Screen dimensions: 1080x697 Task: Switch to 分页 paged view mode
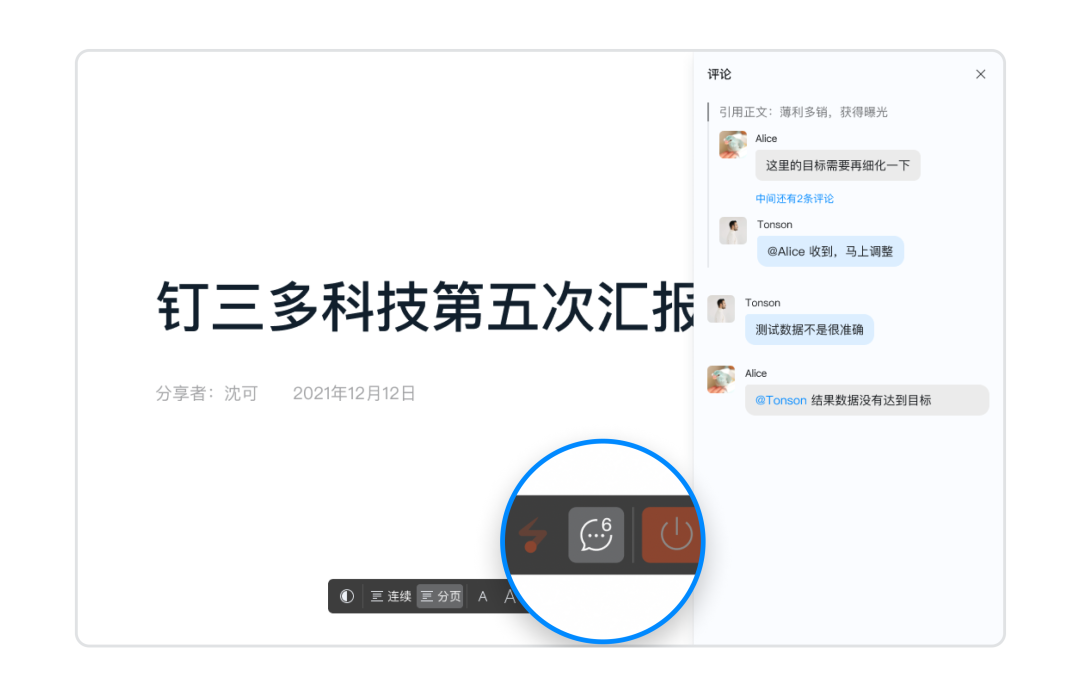pyautogui.click(x=440, y=596)
